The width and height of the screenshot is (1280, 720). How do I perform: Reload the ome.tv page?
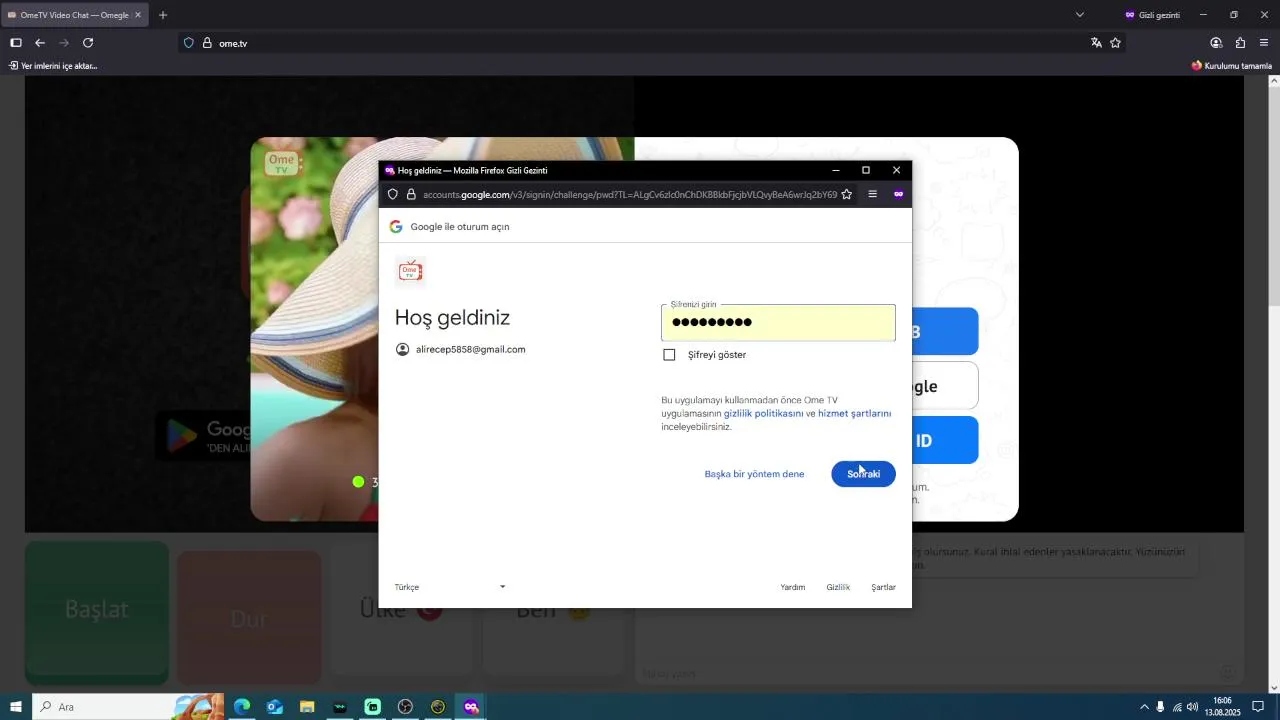point(88,43)
